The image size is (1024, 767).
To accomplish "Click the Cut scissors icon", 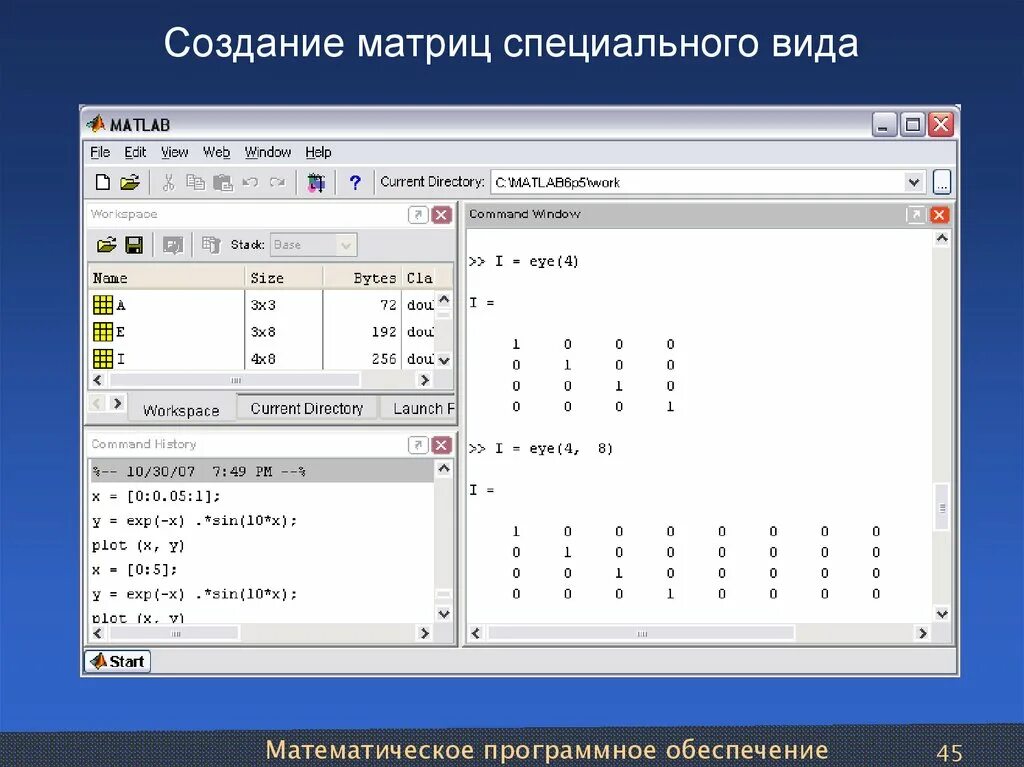I will coord(168,181).
